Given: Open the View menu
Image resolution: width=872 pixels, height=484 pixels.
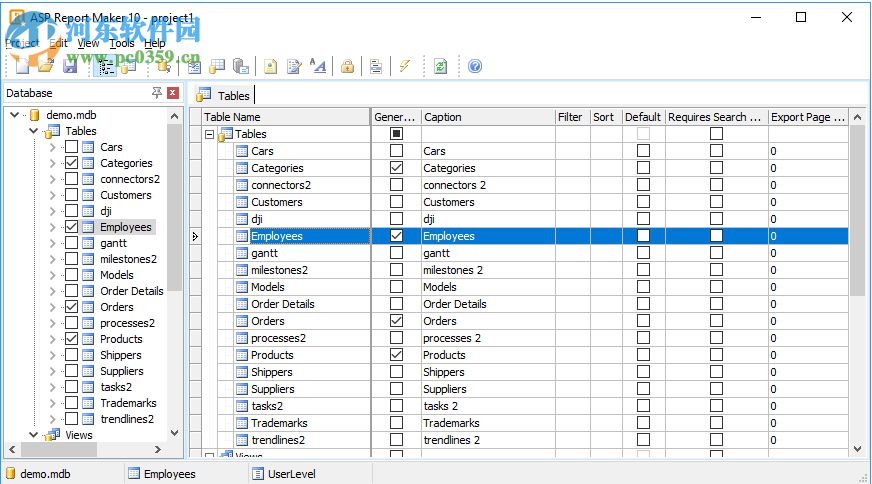Looking at the screenshot, I should (x=88, y=43).
